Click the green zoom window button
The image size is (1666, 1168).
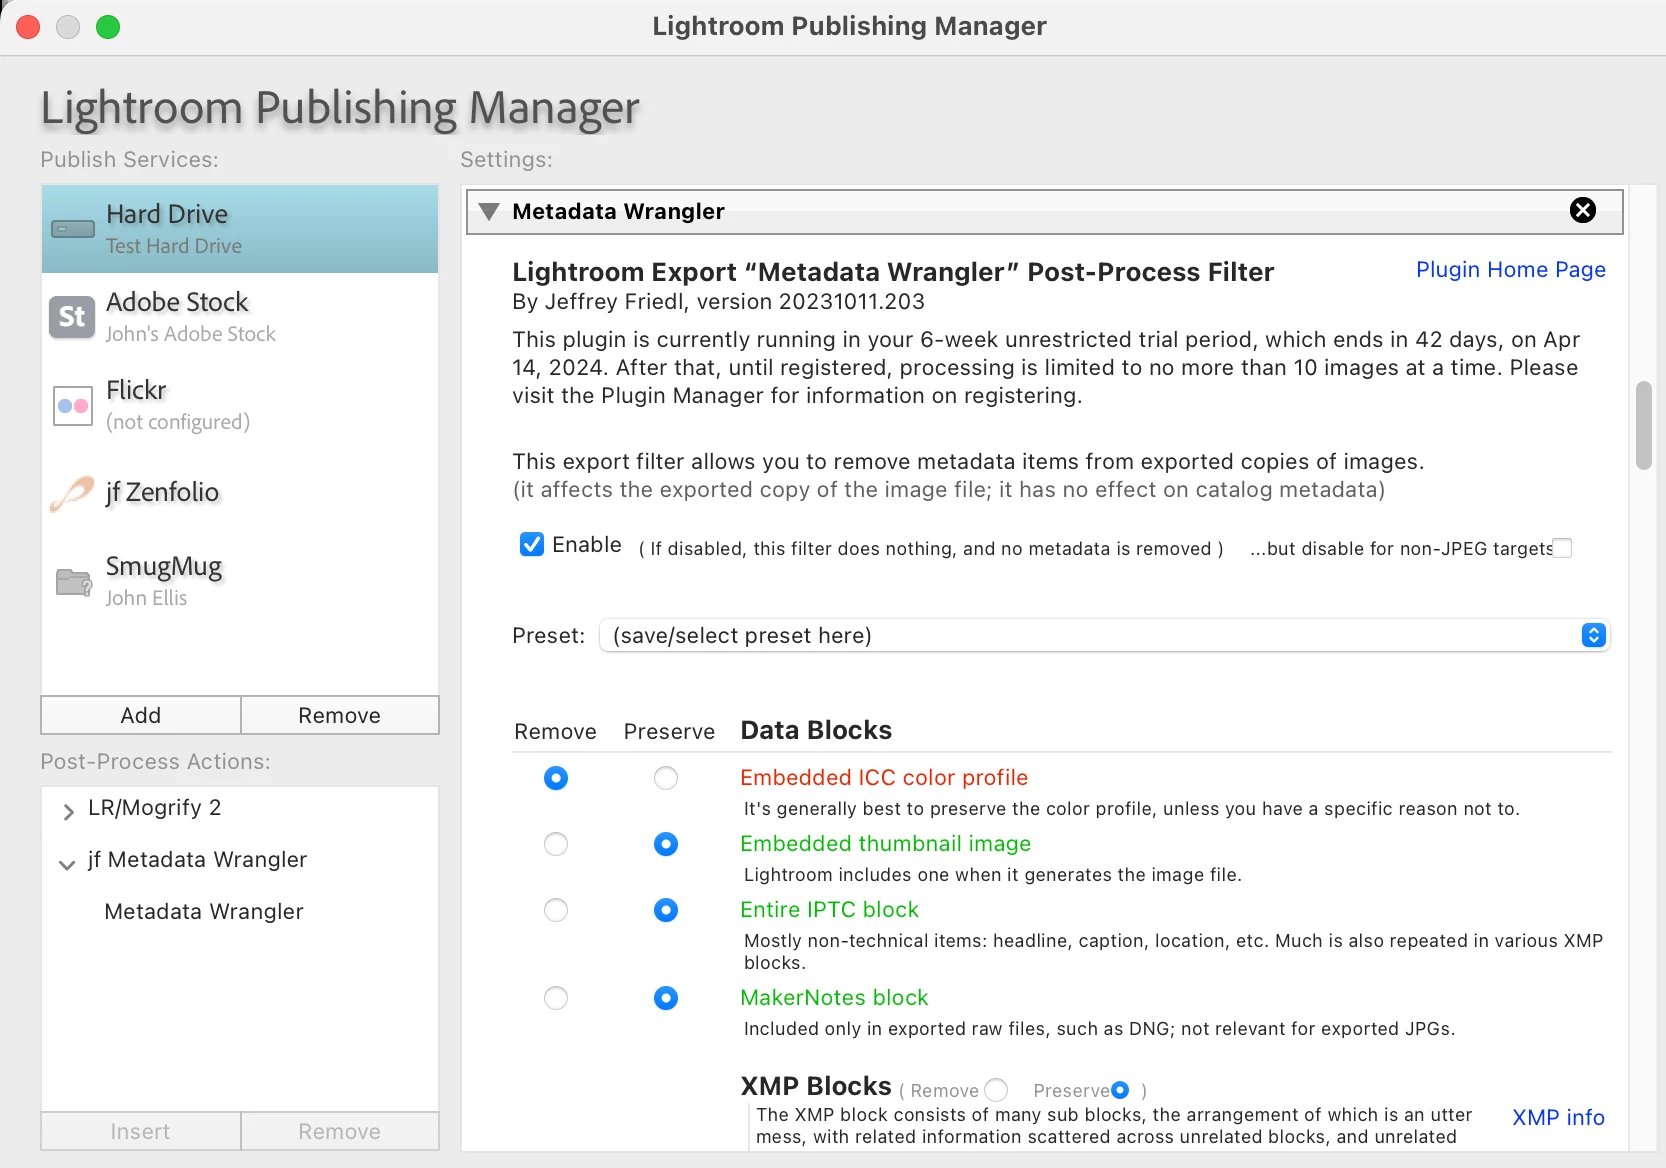108,27
